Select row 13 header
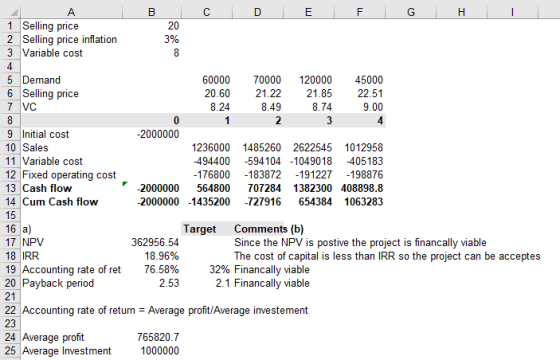The width and height of the screenshot is (560, 360). (x=10, y=188)
